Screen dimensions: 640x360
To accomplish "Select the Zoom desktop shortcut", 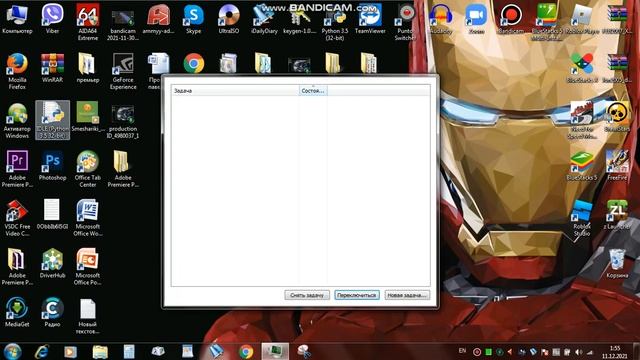I will [476, 19].
